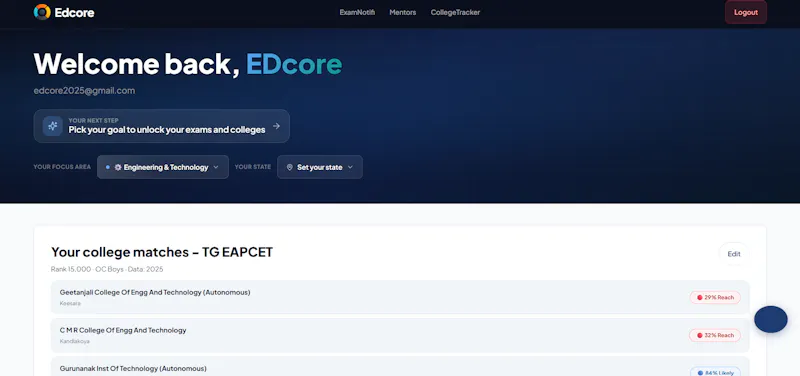This screenshot has width=800, height=376.
Task: Click the Edcore logo icon
Action: point(42,12)
